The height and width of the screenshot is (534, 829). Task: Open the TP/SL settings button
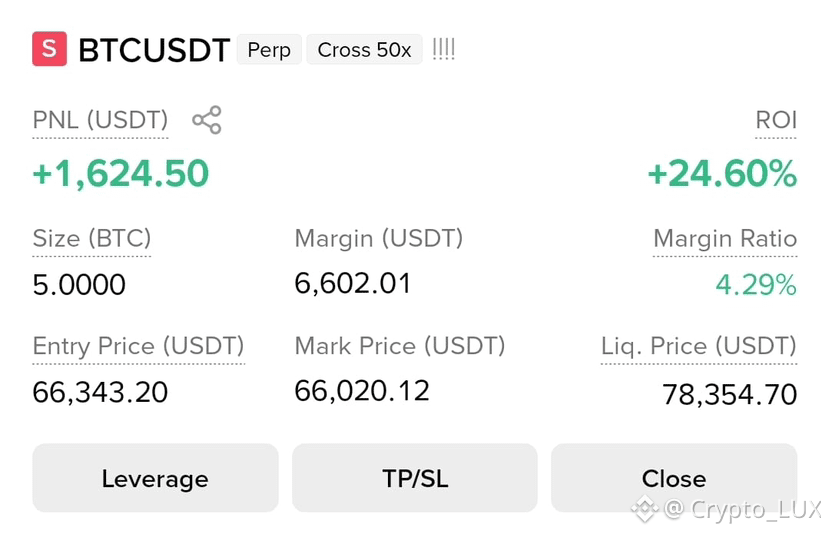[x=415, y=478]
